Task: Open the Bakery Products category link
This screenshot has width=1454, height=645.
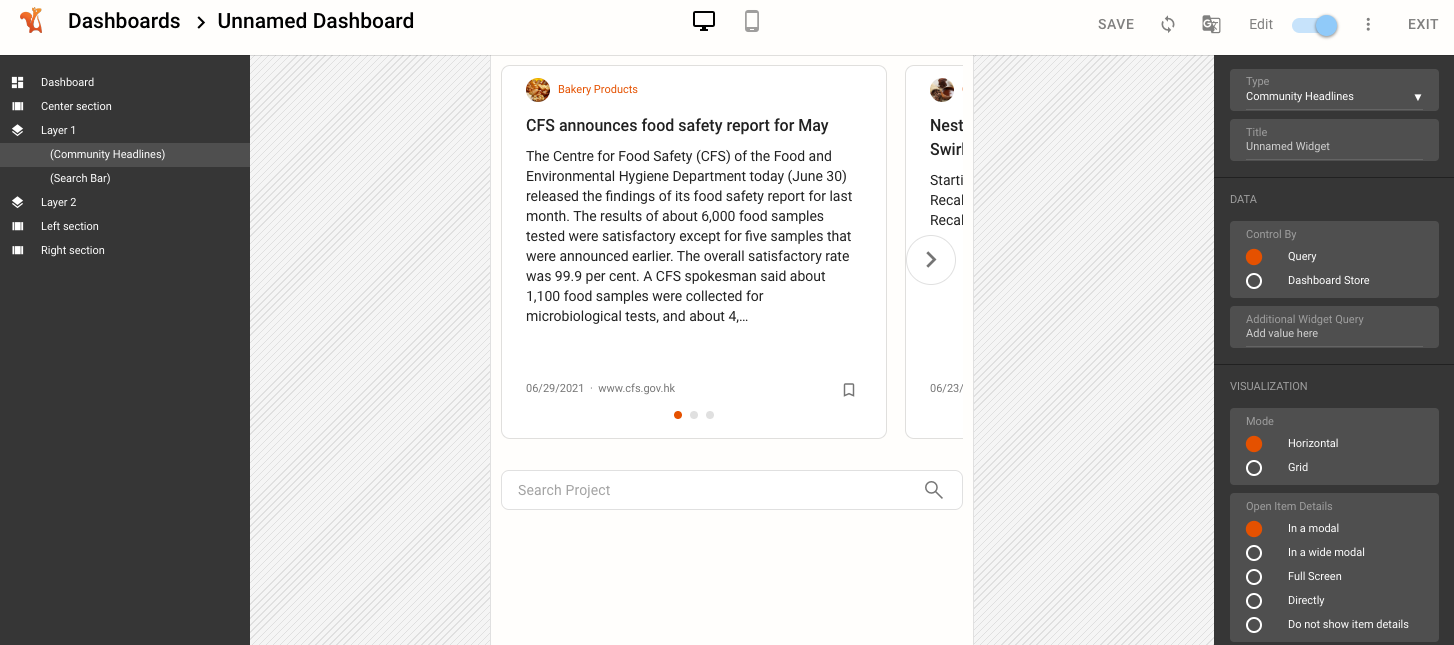Action: (x=598, y=90)
